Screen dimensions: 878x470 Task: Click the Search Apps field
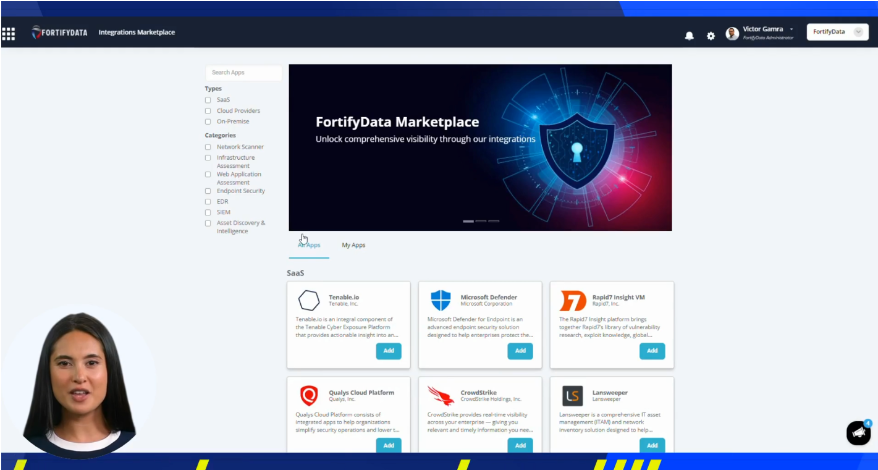[244, 73]
